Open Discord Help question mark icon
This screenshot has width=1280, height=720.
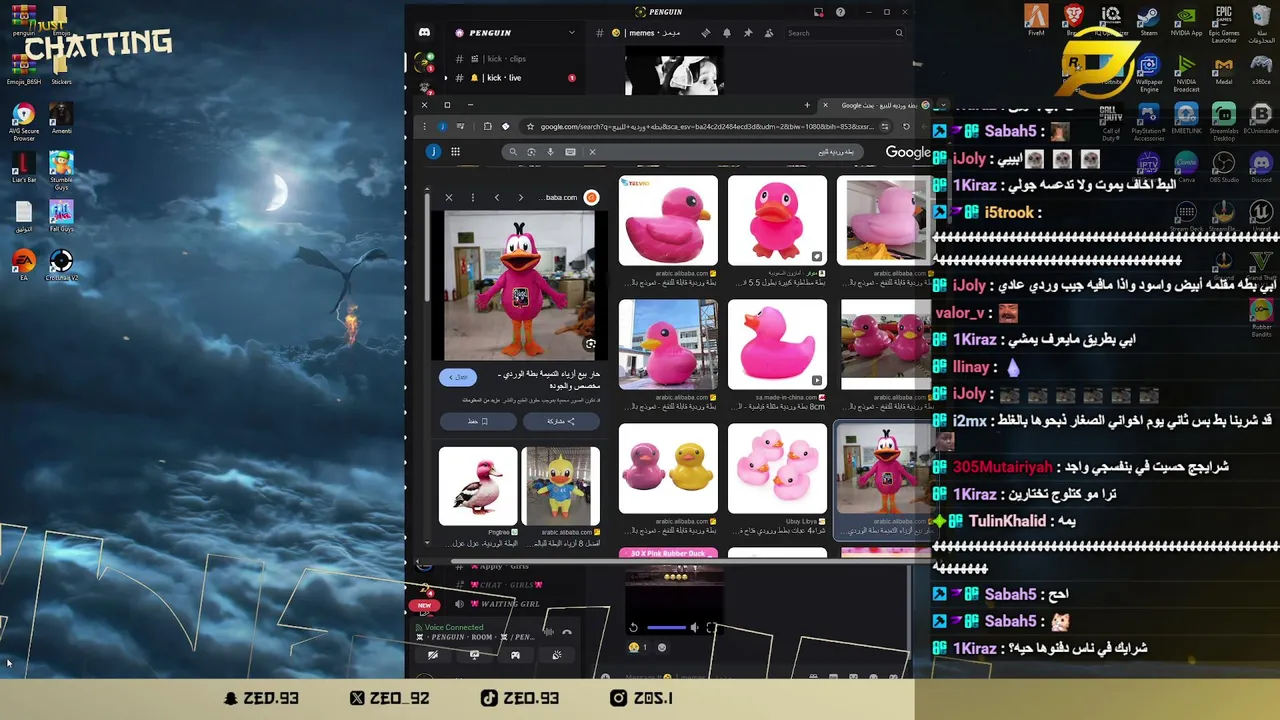840,12
